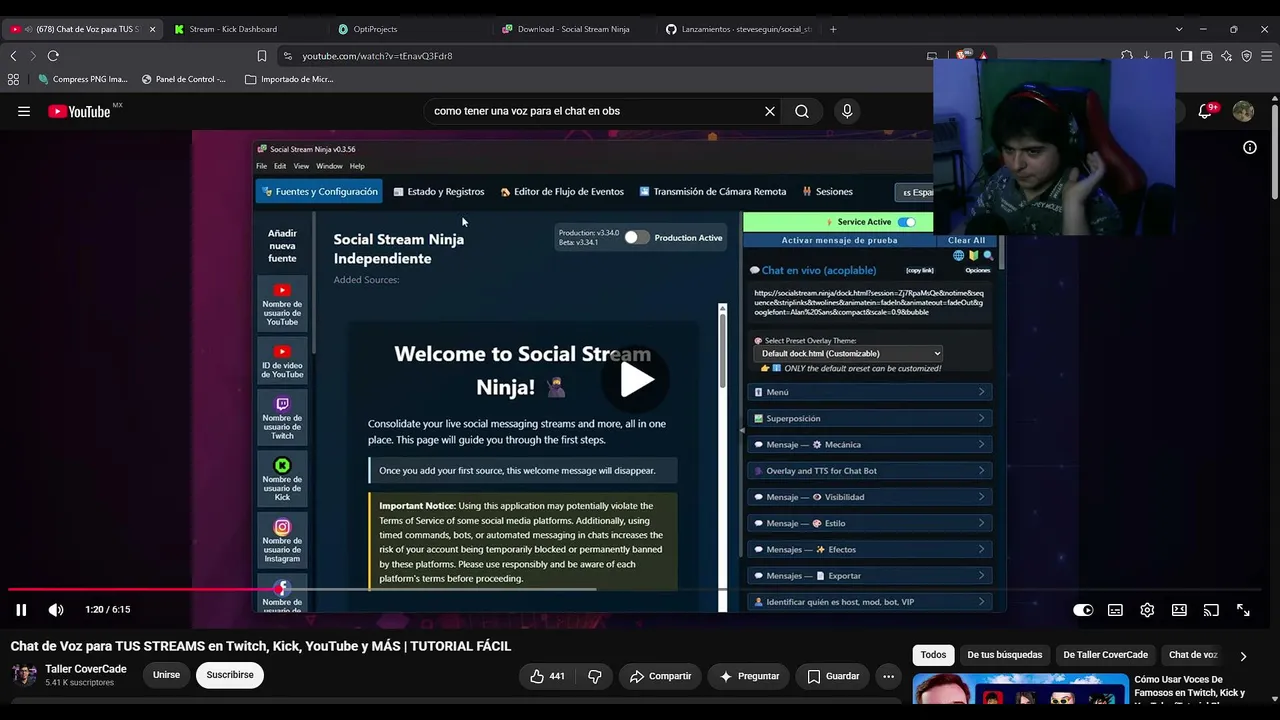Open a new browser tab
1280x720 pixels.
[x=833, y=29]
